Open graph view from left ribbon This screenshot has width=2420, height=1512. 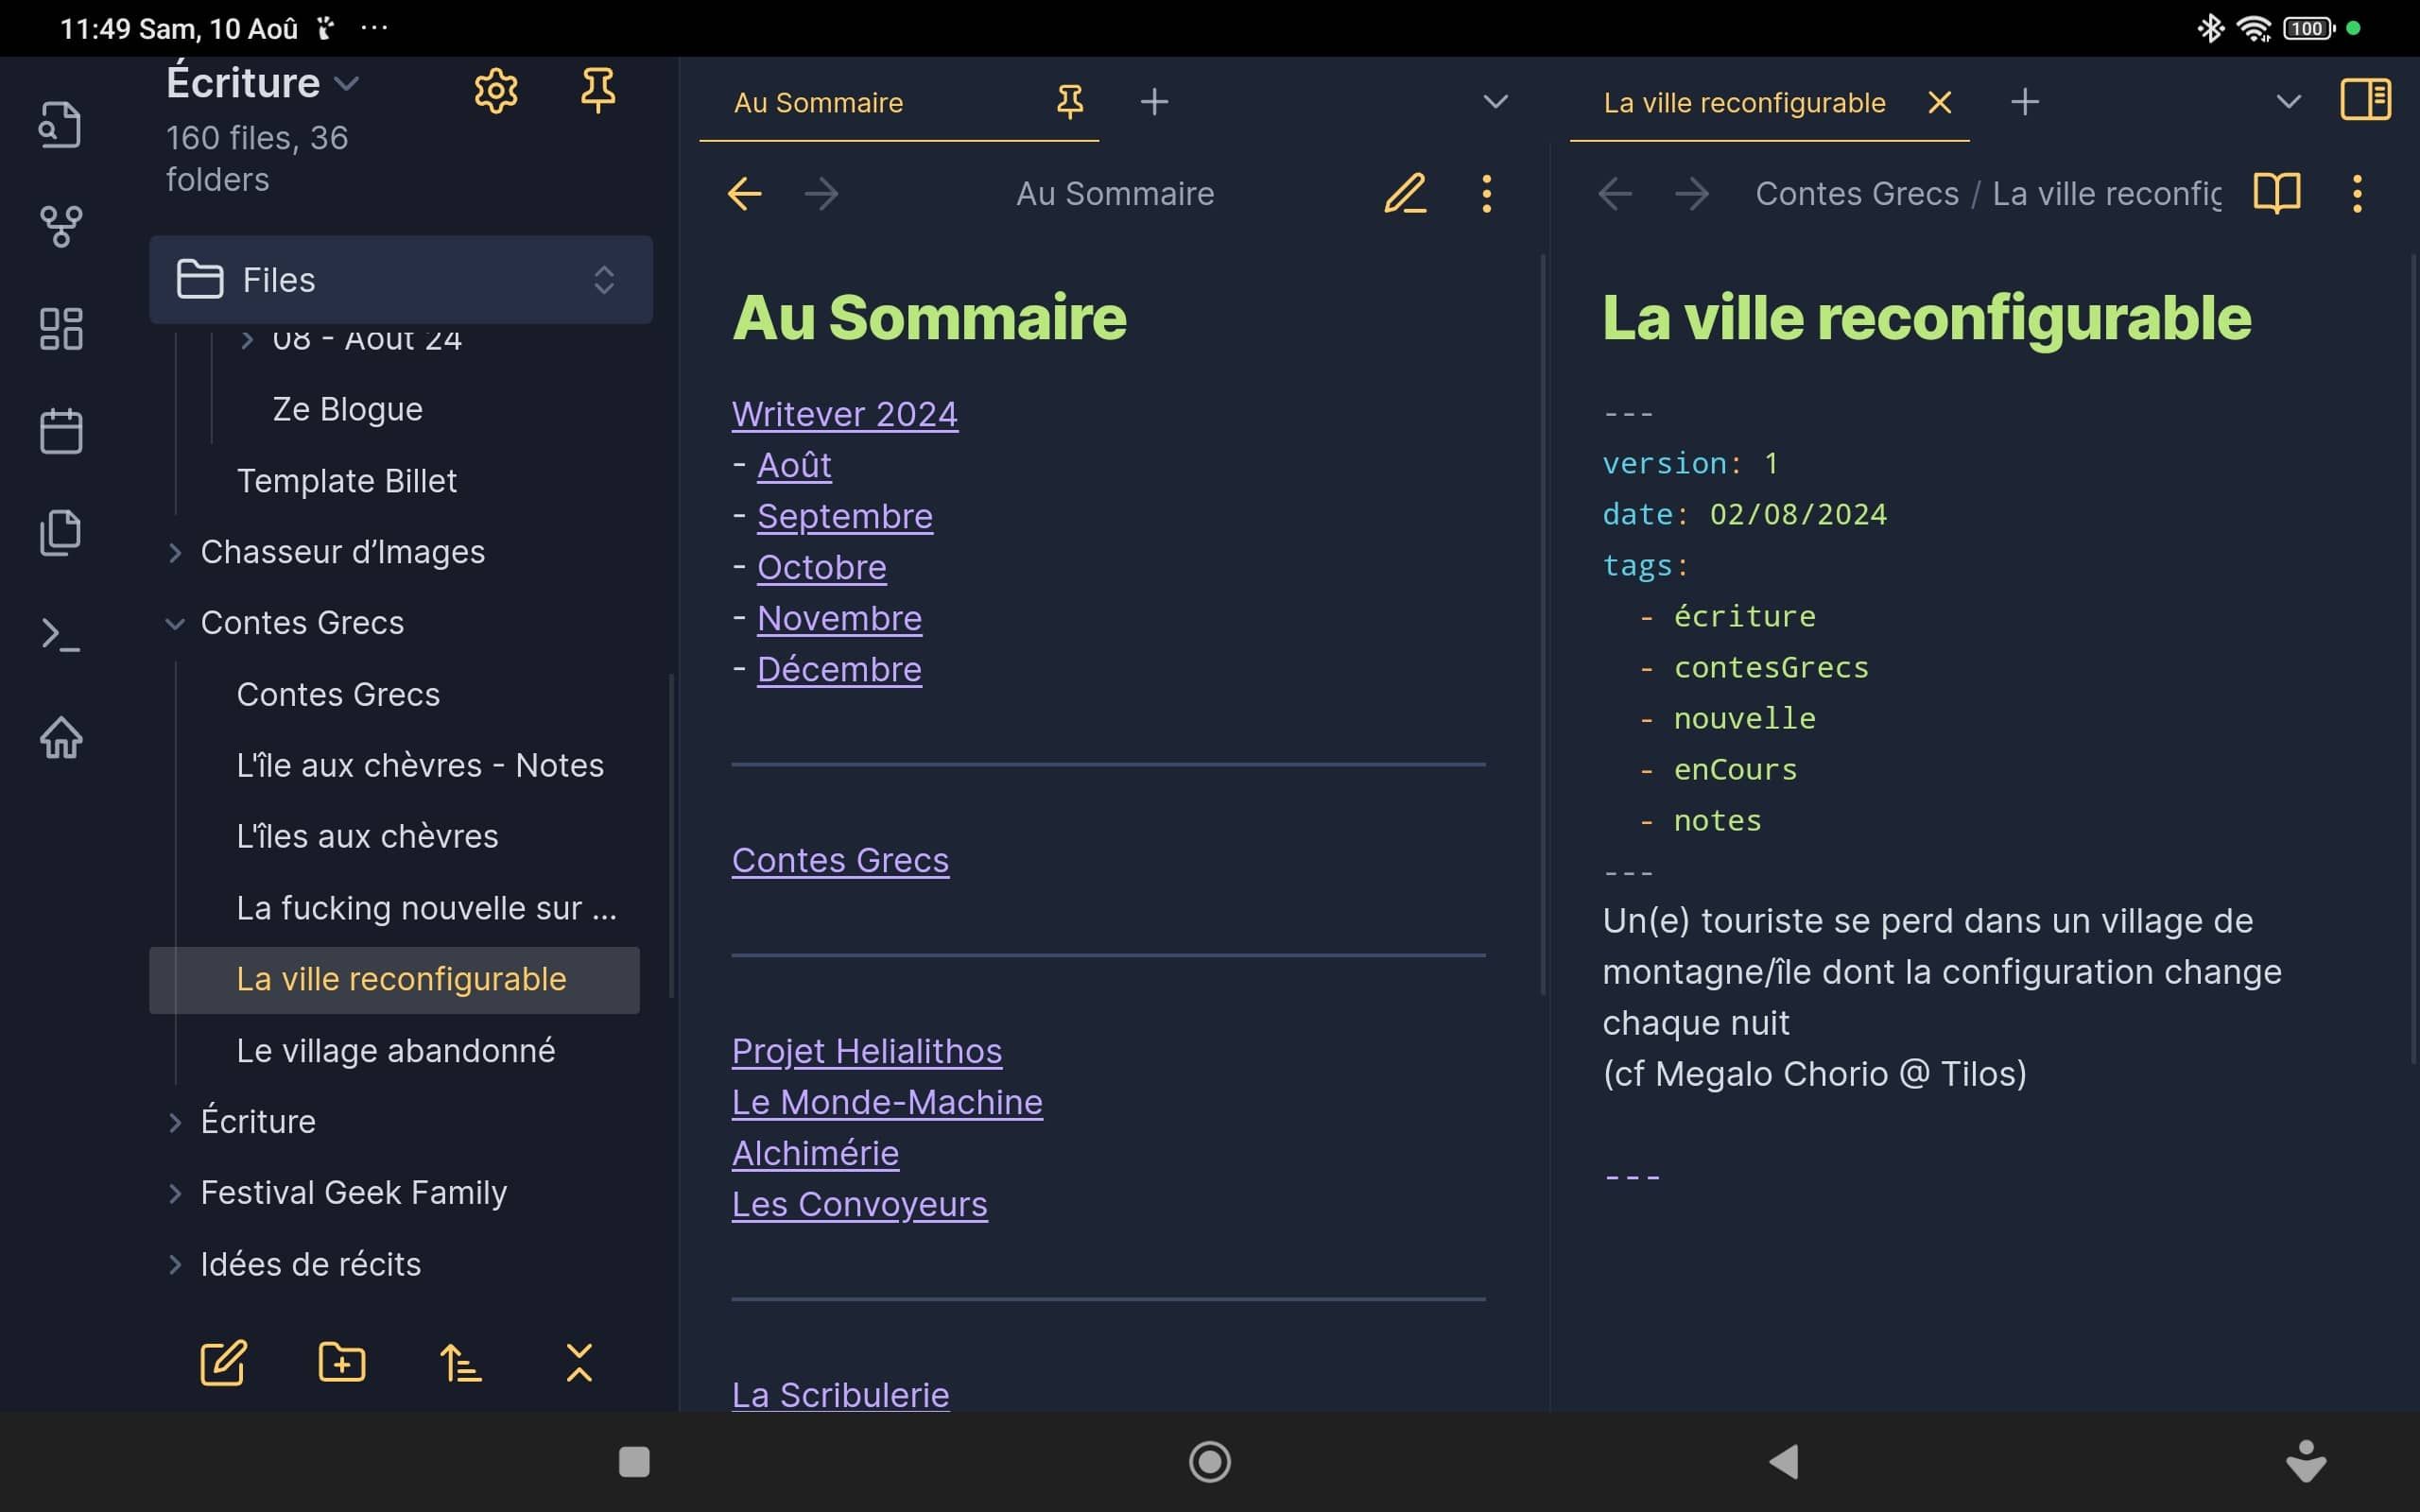(x=60, y=227)
